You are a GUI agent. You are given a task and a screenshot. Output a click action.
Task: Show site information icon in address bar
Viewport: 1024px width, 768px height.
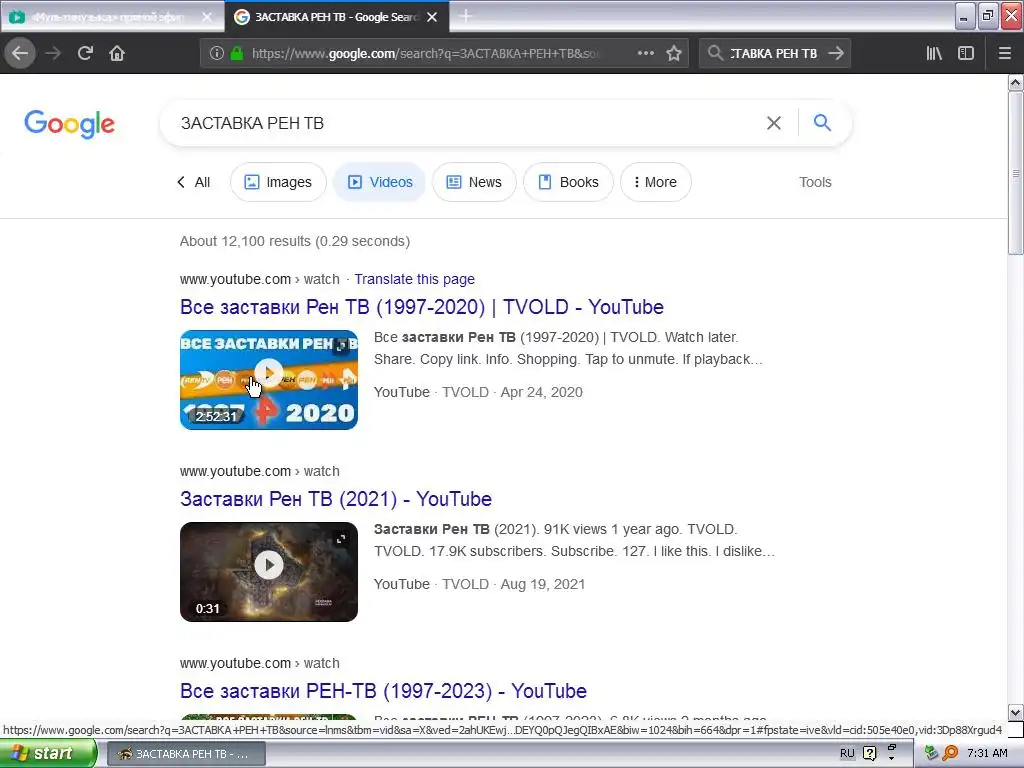pyautogui.click(x=217, y=53)
